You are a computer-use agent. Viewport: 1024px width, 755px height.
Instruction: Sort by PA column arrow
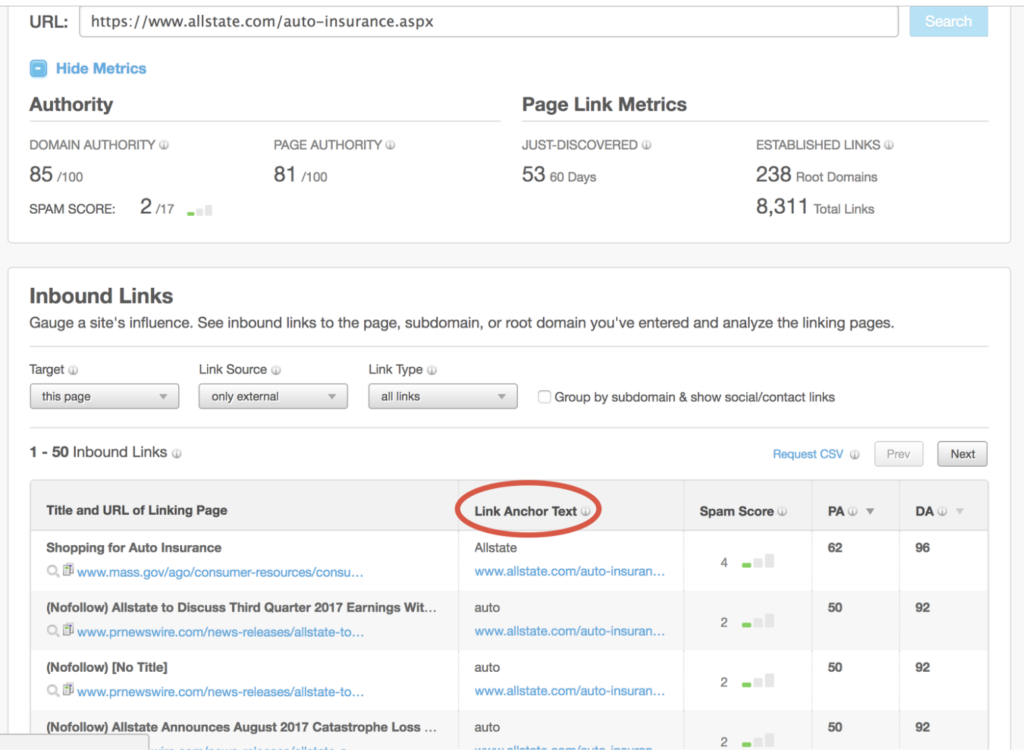pos(870,511)
